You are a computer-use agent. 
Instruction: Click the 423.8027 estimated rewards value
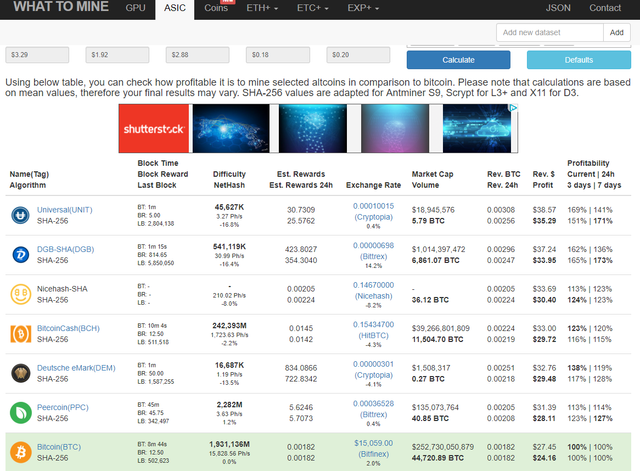click(301, 249)
